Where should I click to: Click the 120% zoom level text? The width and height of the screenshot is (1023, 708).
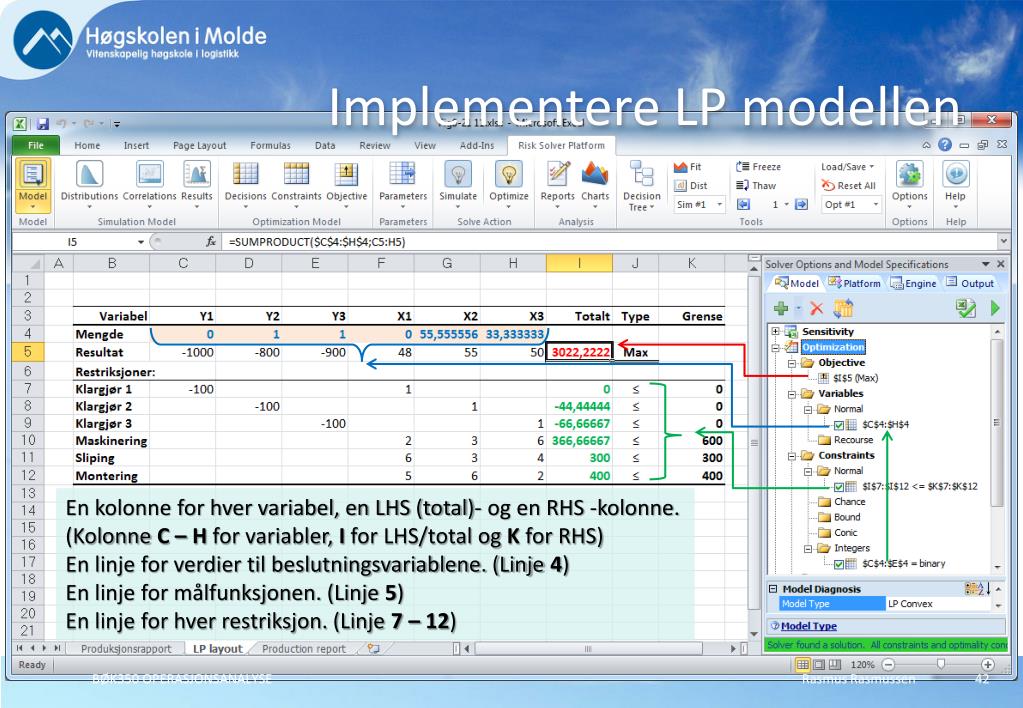coord(862,665)
